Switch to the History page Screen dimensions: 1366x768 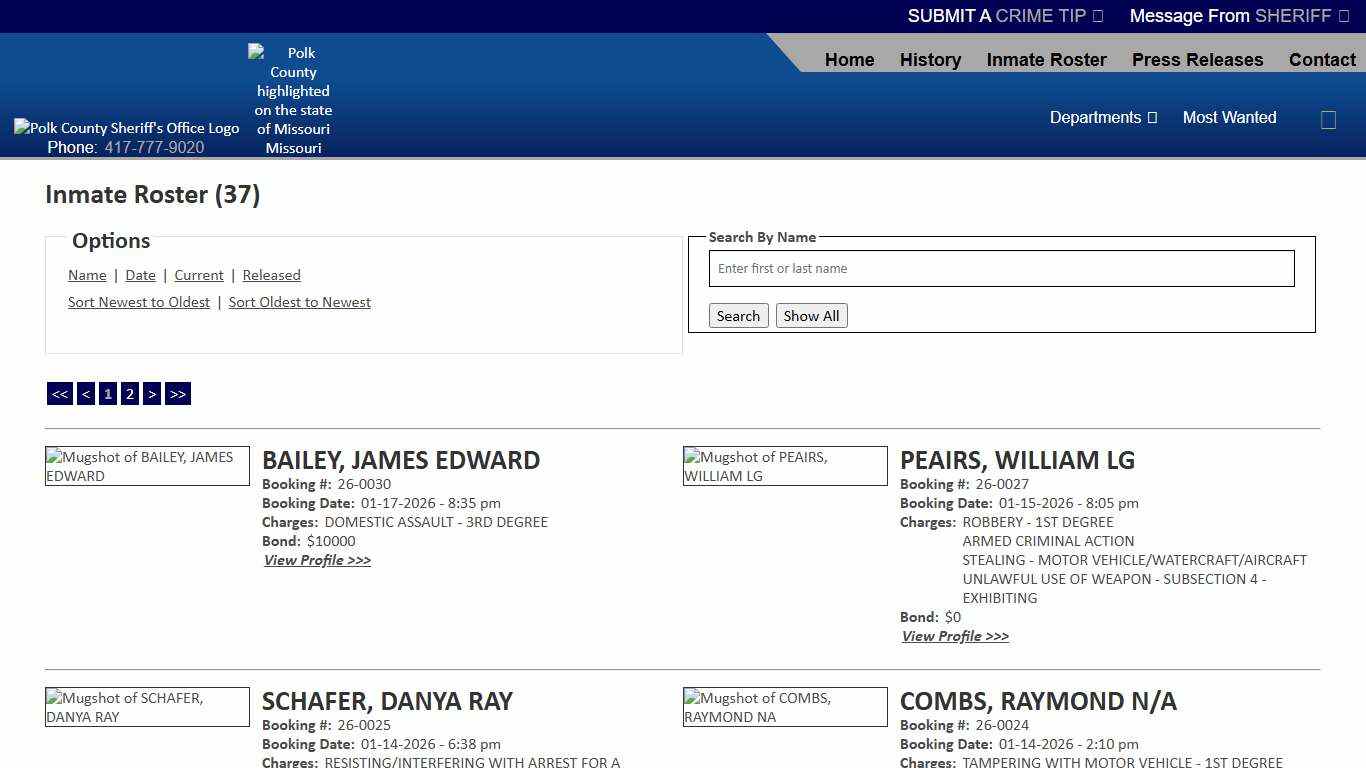pyautogui.click(x=930, y=60)
